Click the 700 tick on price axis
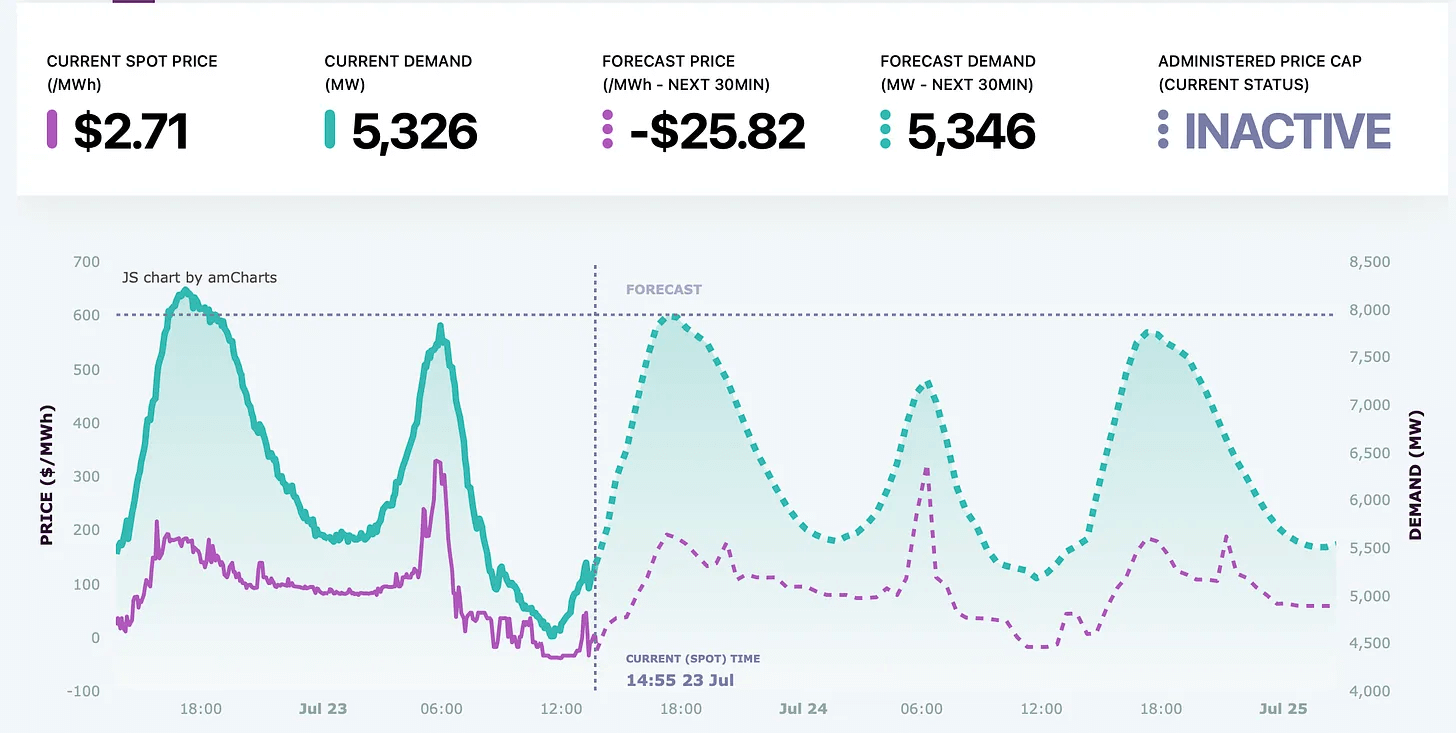This screenshot has width=1456, height=733. coord(87,262)
